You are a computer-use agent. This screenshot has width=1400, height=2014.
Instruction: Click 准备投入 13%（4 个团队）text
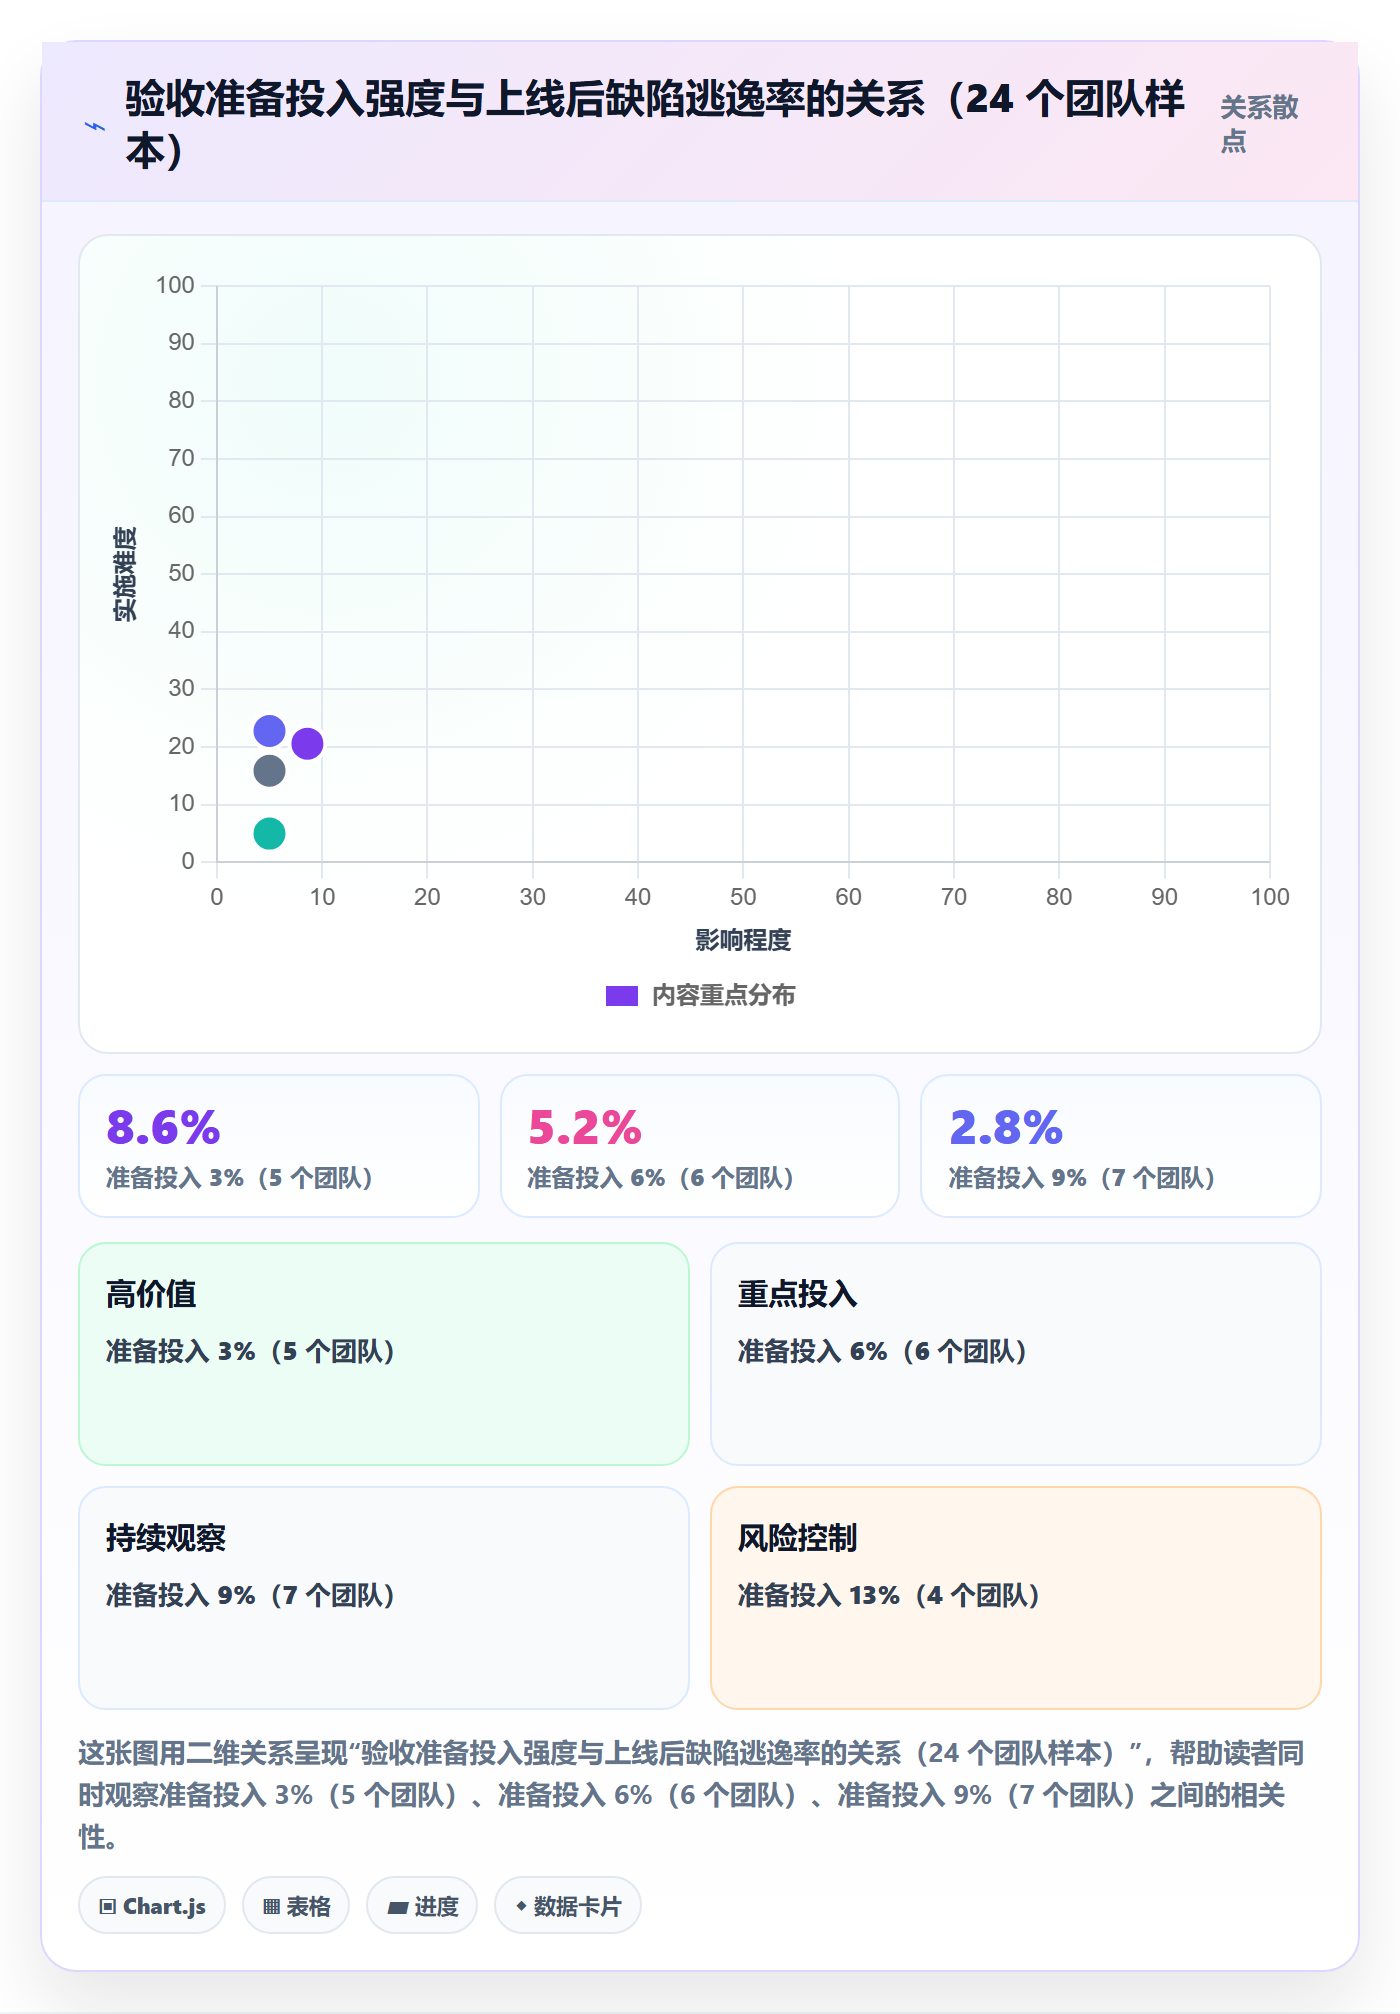[x=889, y=1595]
